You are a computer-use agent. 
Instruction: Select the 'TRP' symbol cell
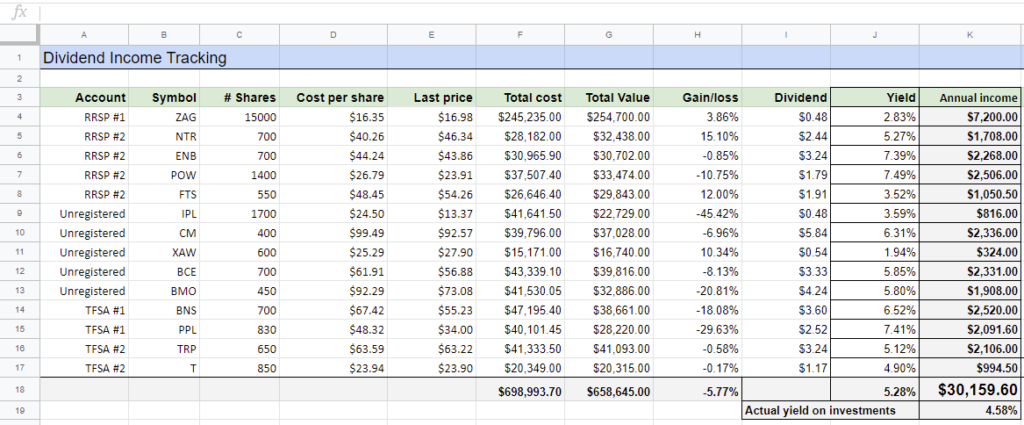(x=164, y=349)
